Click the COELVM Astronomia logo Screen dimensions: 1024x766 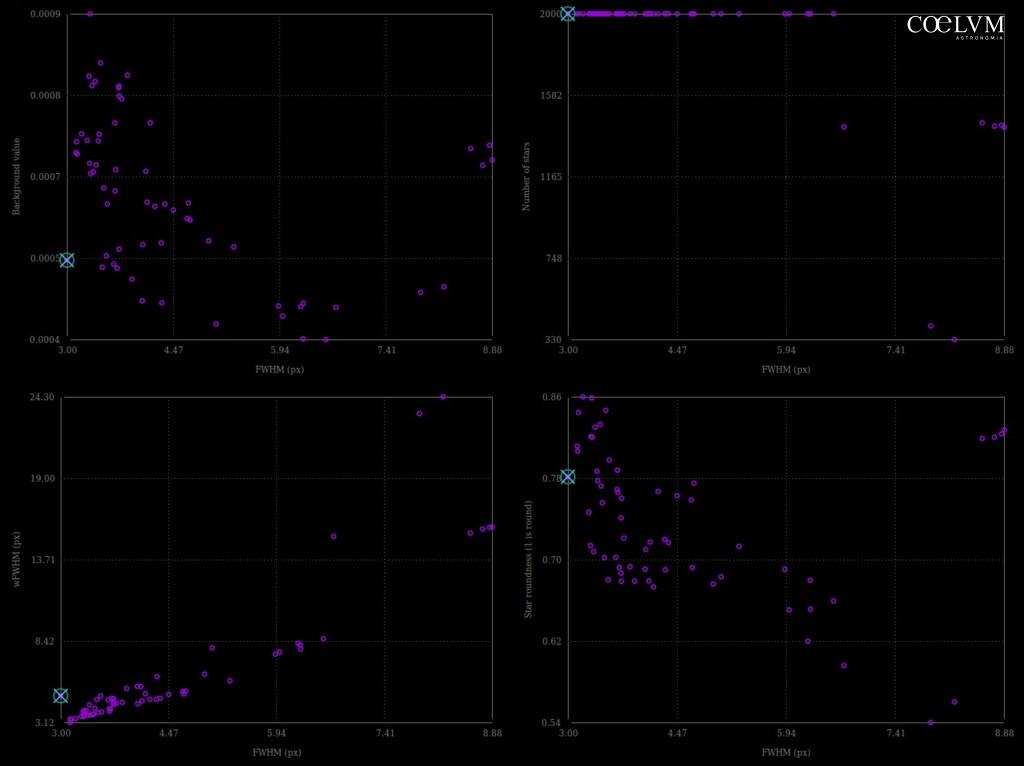[954, 27]
